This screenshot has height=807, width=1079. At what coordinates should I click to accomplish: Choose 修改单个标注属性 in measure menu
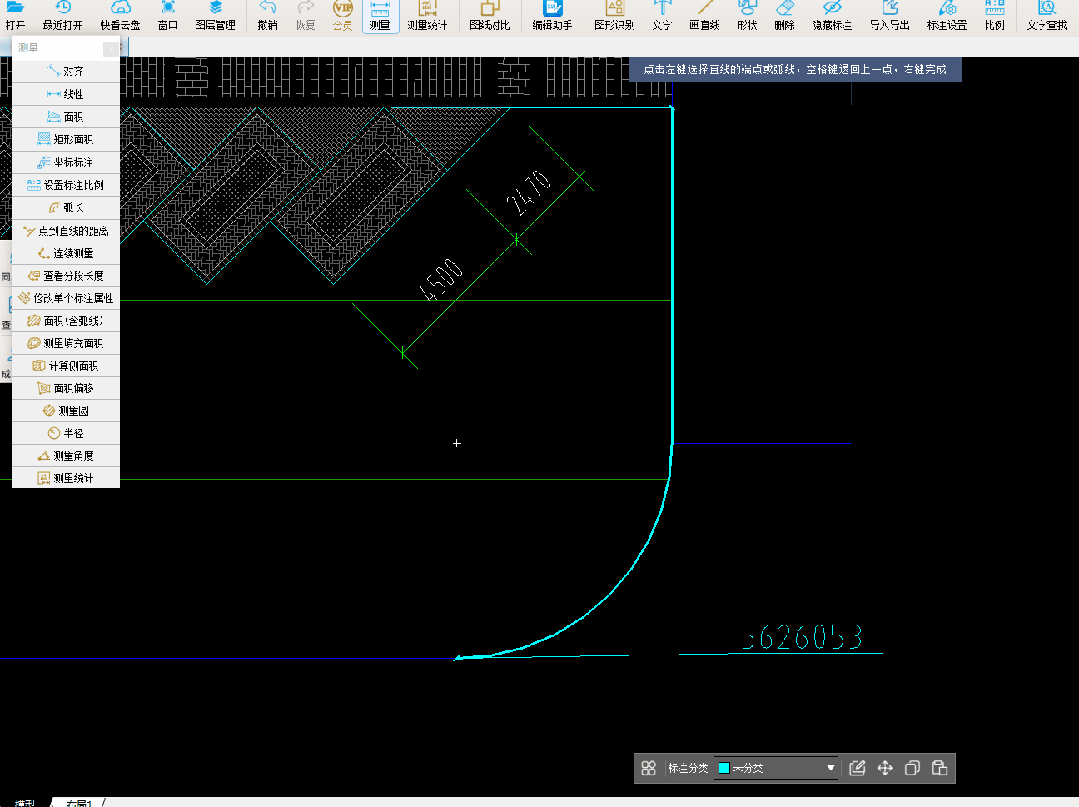66,298
